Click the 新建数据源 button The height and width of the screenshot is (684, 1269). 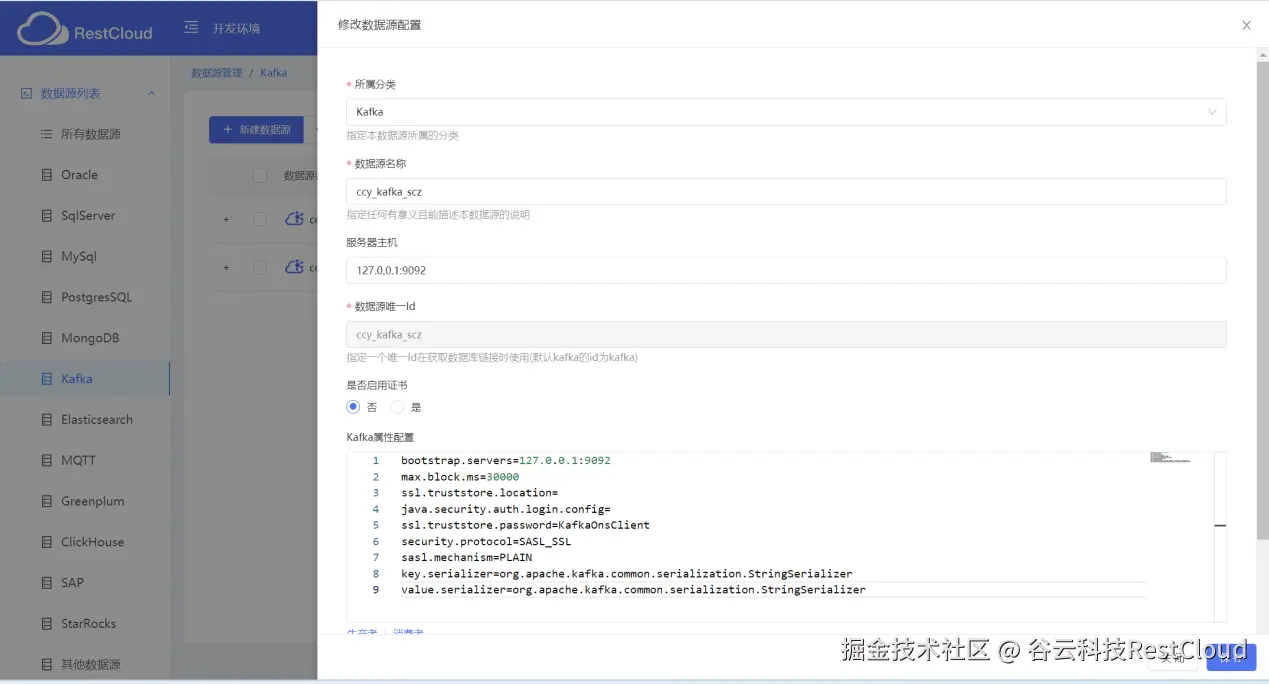255,130
